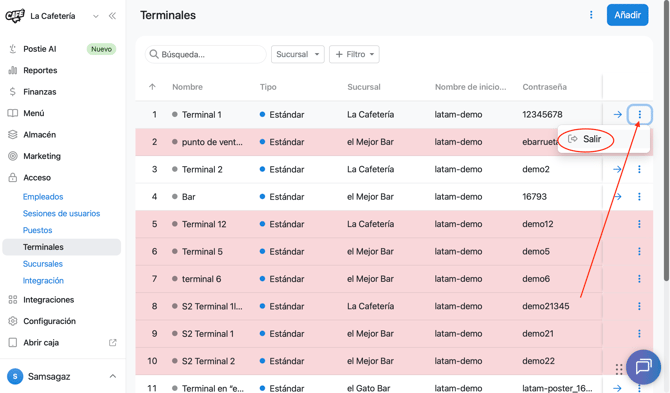Click the Terminal 1 row name
Screen dimensions: 670x393
tap(202, 114)
